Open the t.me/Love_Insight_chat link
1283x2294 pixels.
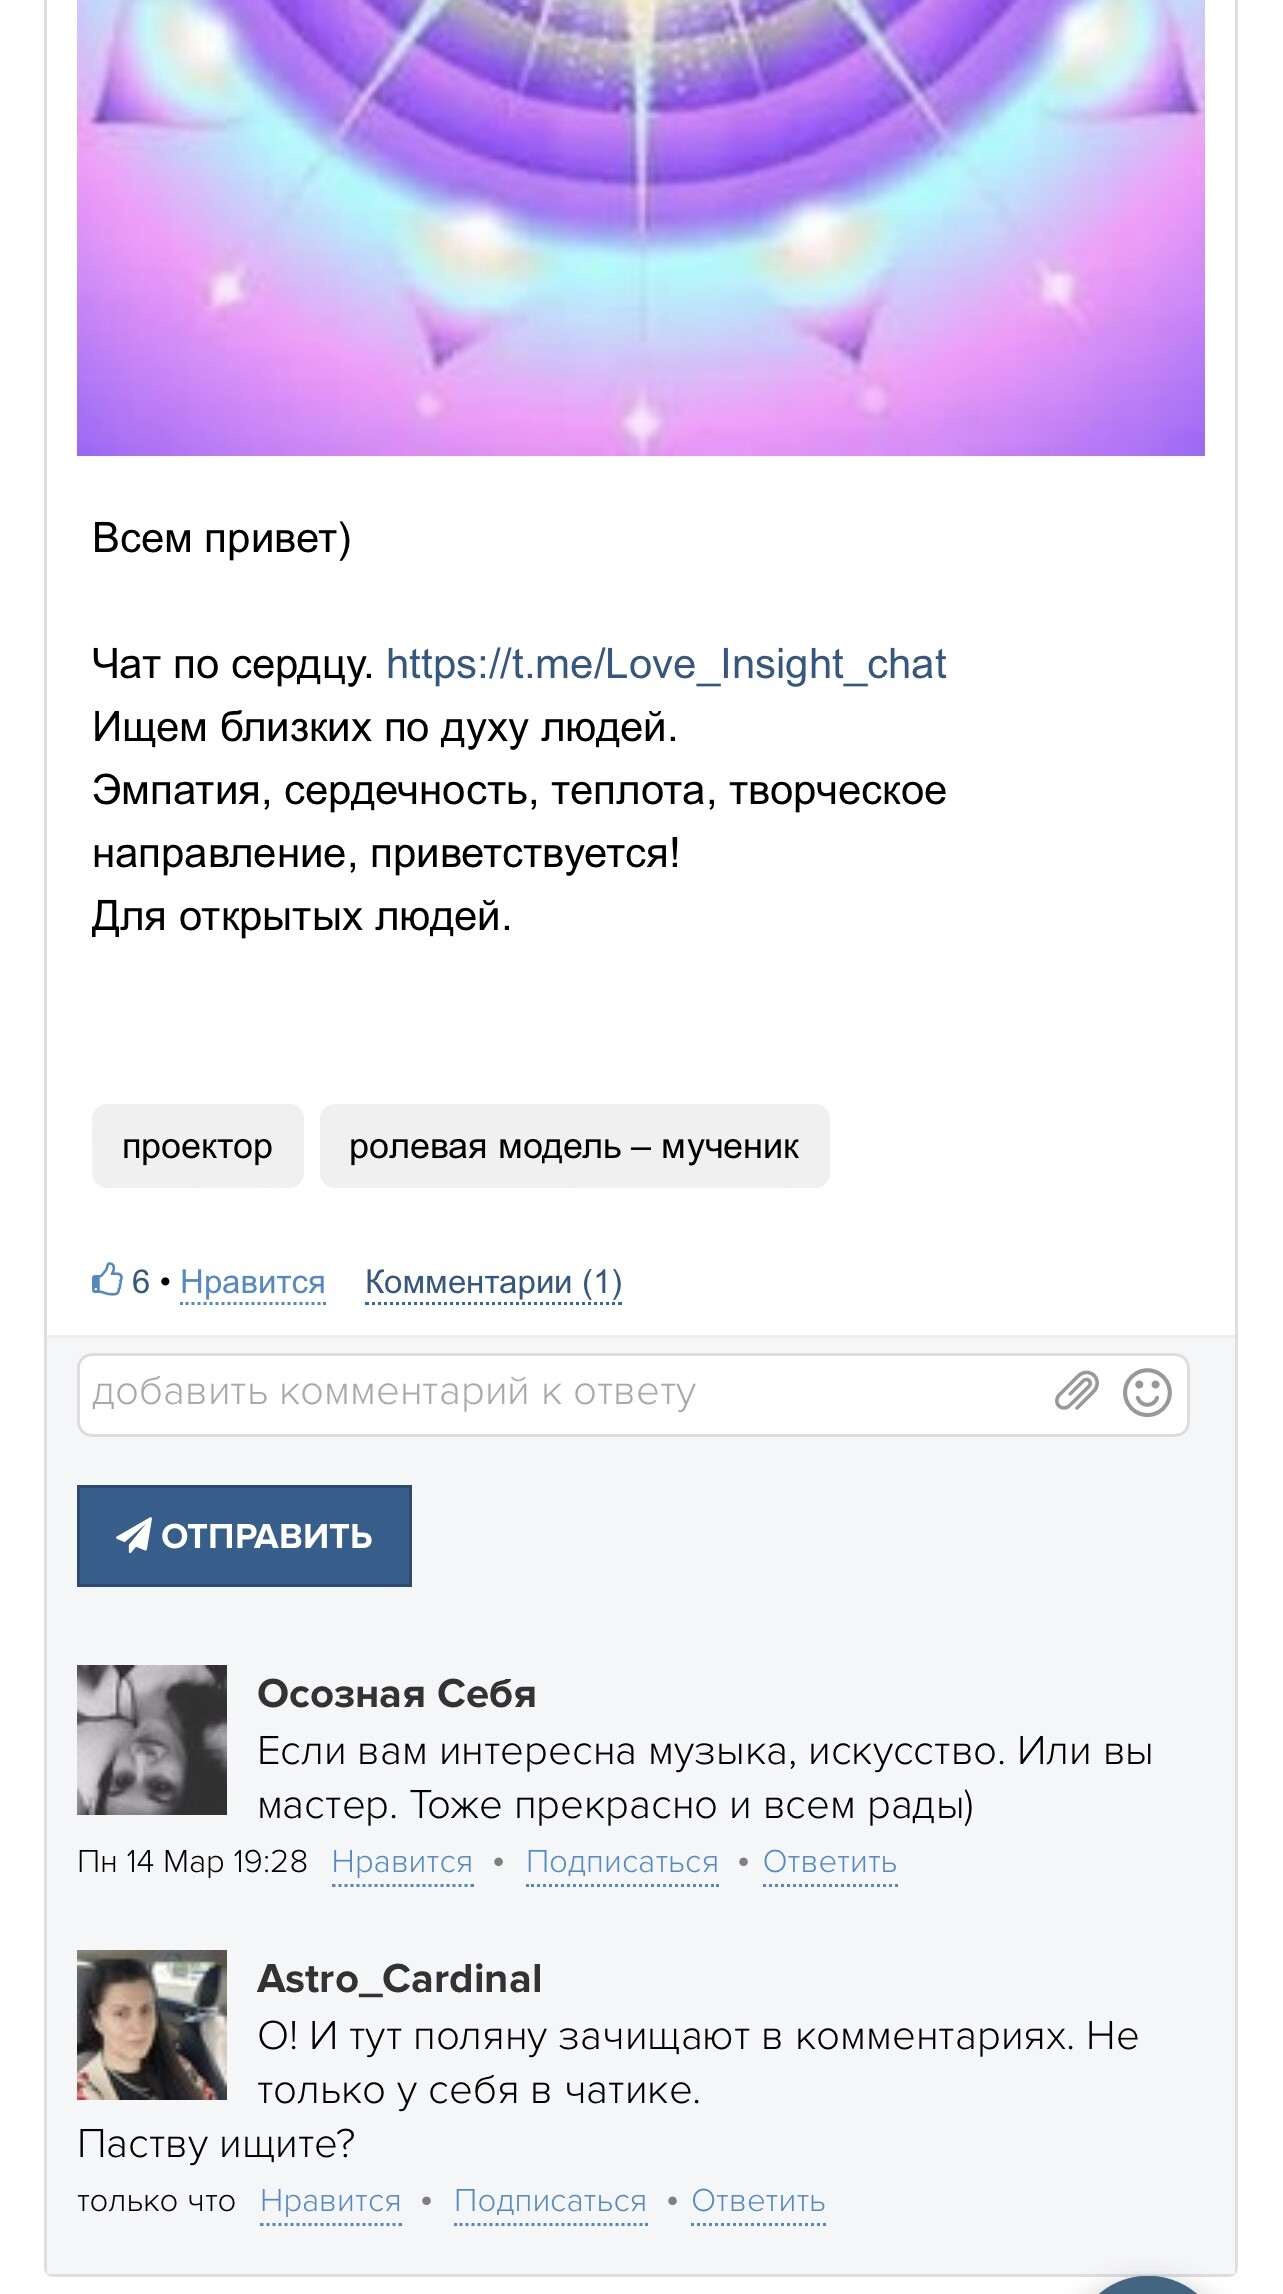point(665,664)
